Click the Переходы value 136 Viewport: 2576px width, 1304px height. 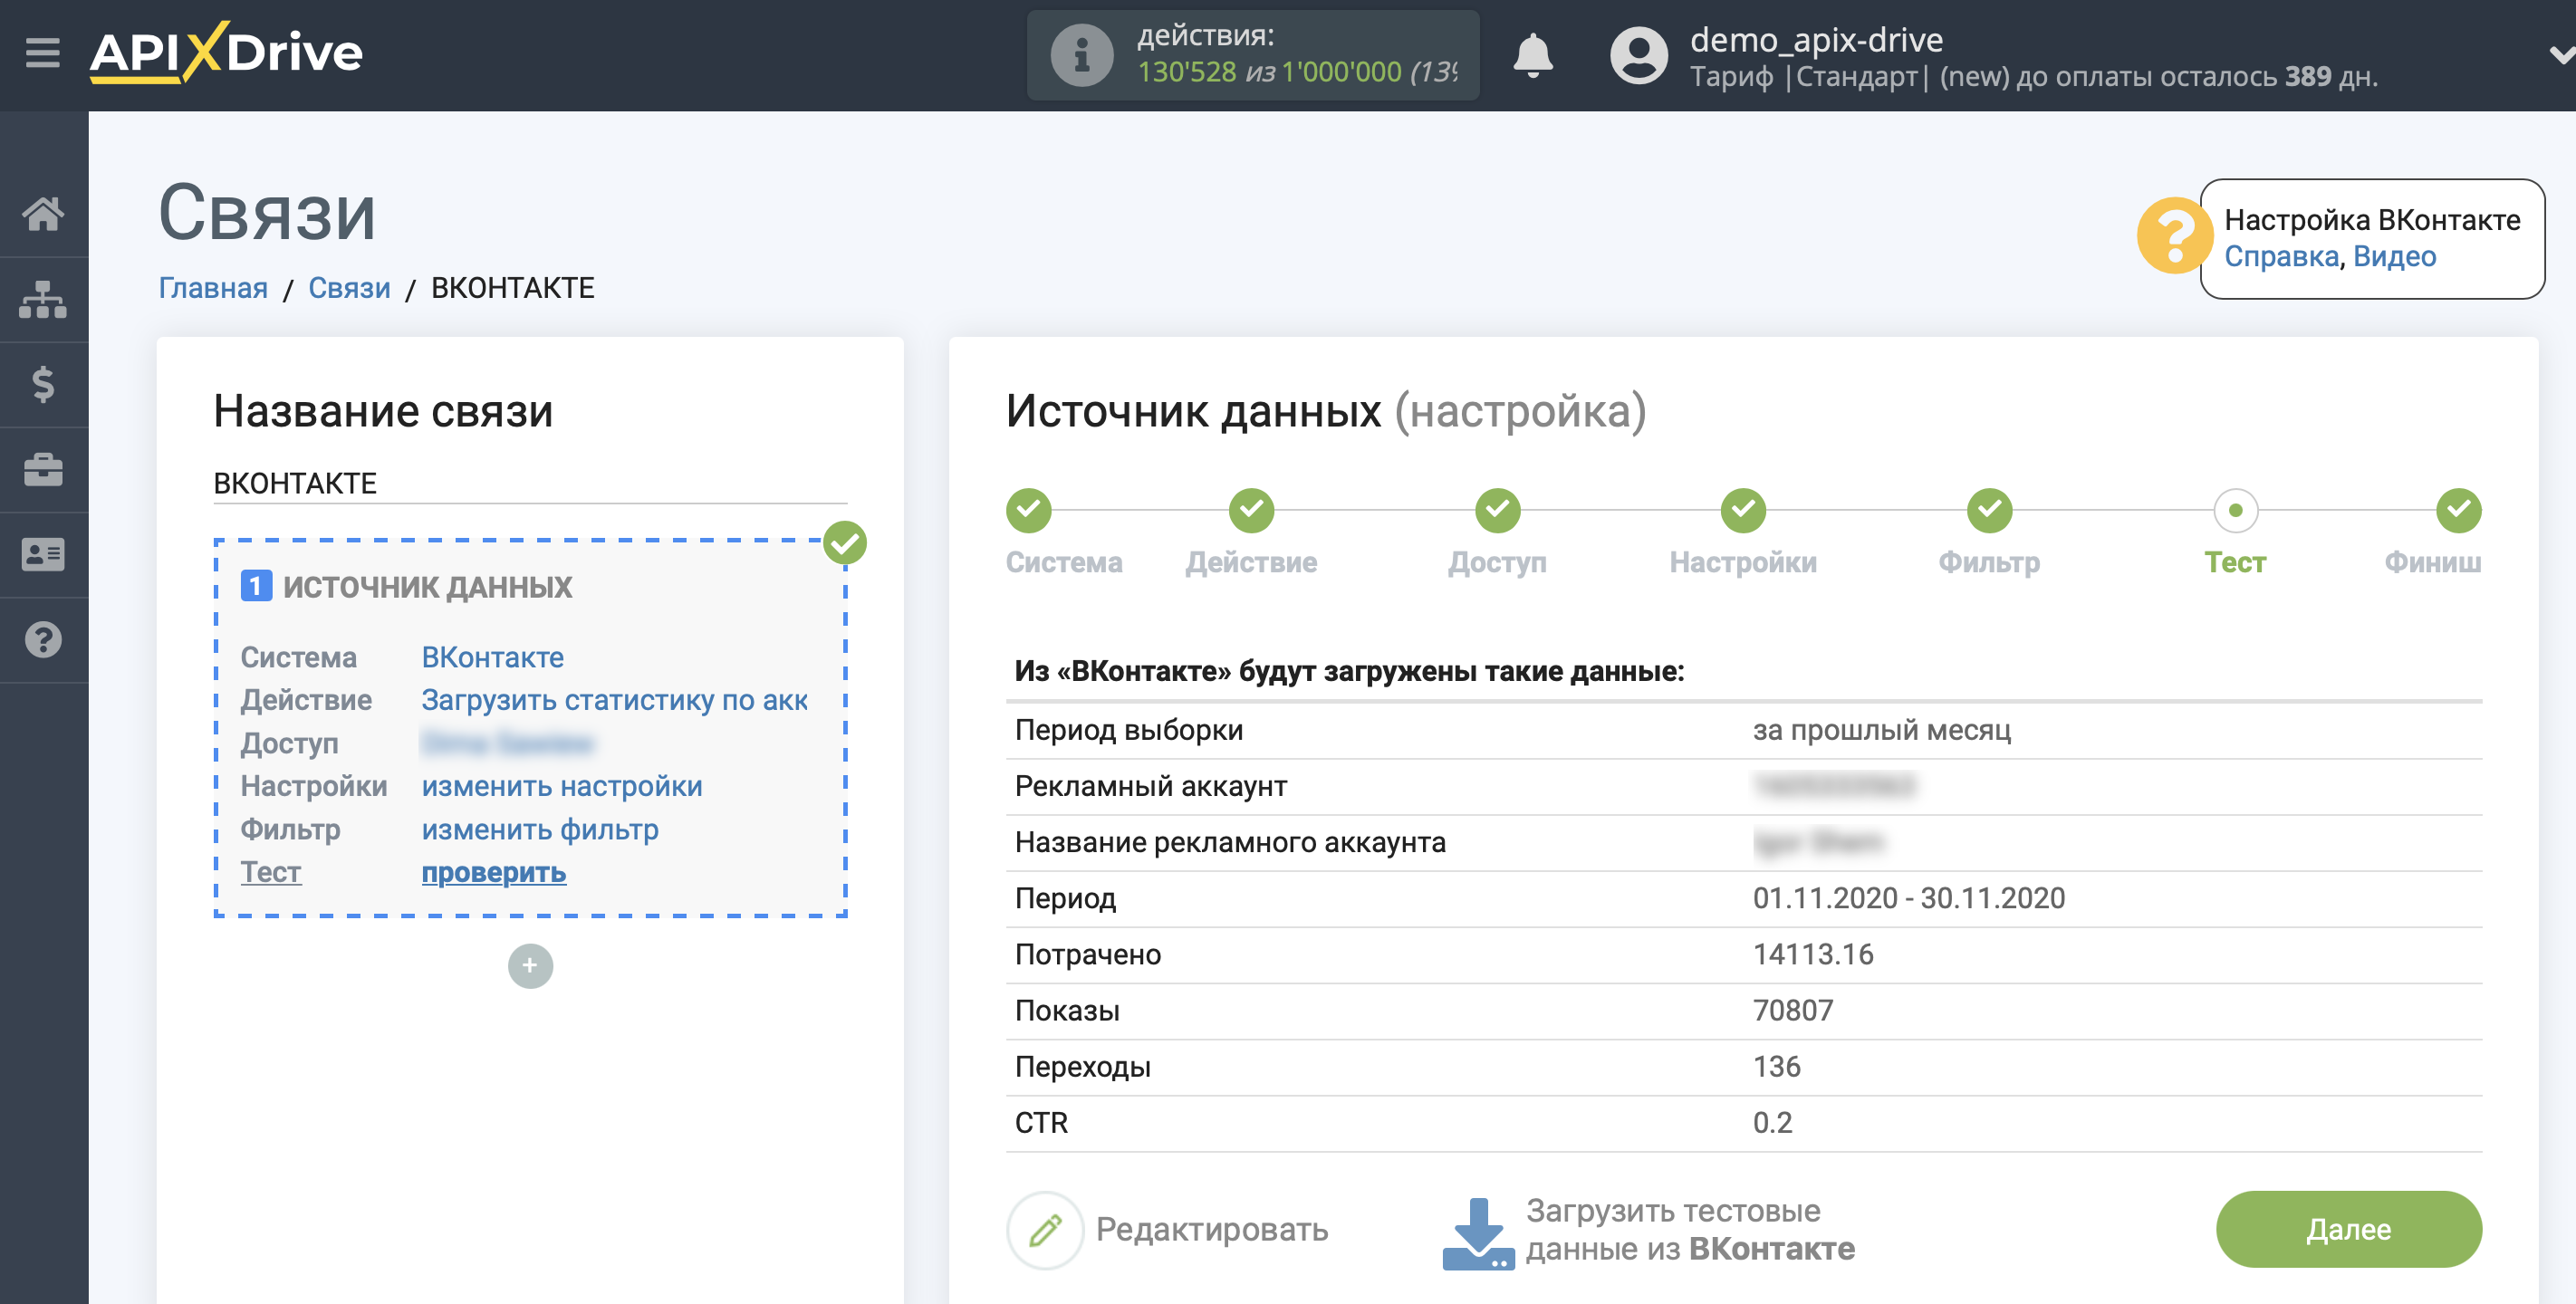point(1776,1066)
